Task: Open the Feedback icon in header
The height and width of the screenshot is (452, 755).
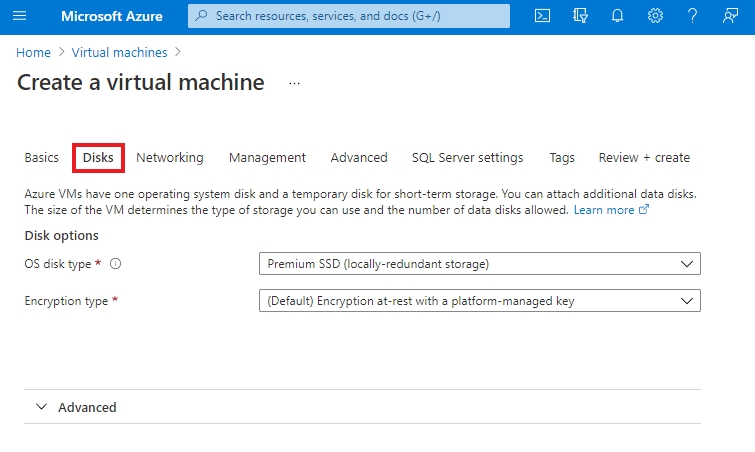Action: pyautogui.click(x=730, y=16)
